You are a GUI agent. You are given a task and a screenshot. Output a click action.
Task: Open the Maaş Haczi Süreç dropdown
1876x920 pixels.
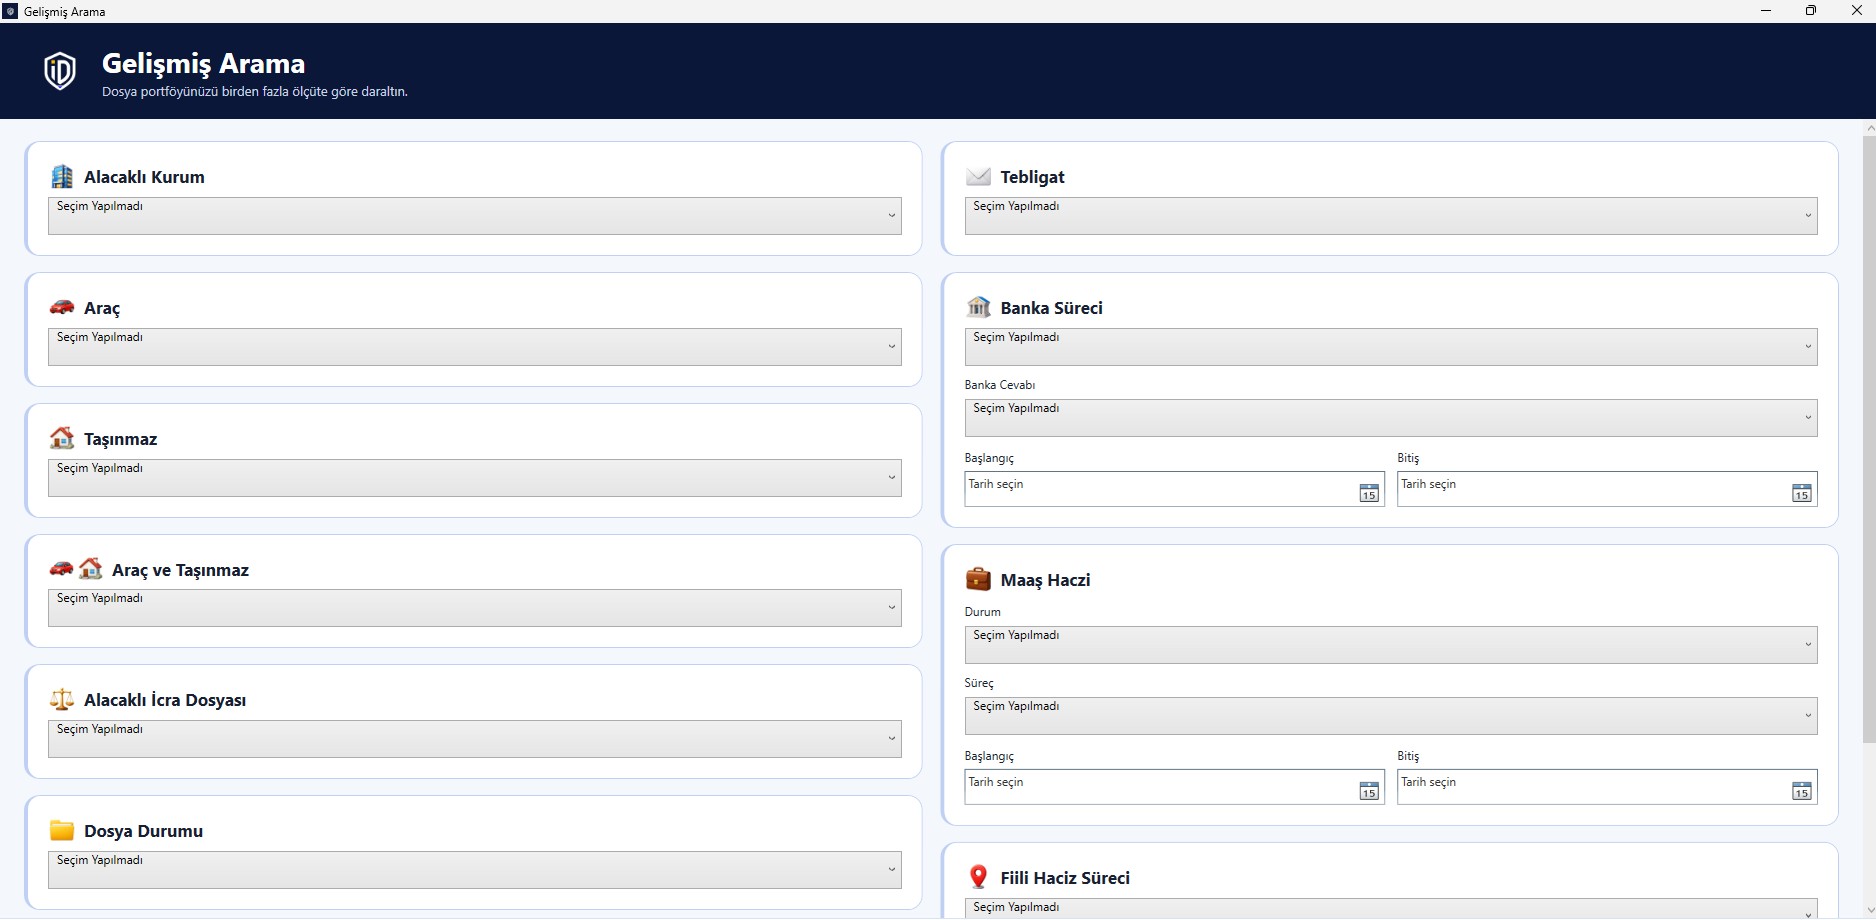coord(1391,716)
